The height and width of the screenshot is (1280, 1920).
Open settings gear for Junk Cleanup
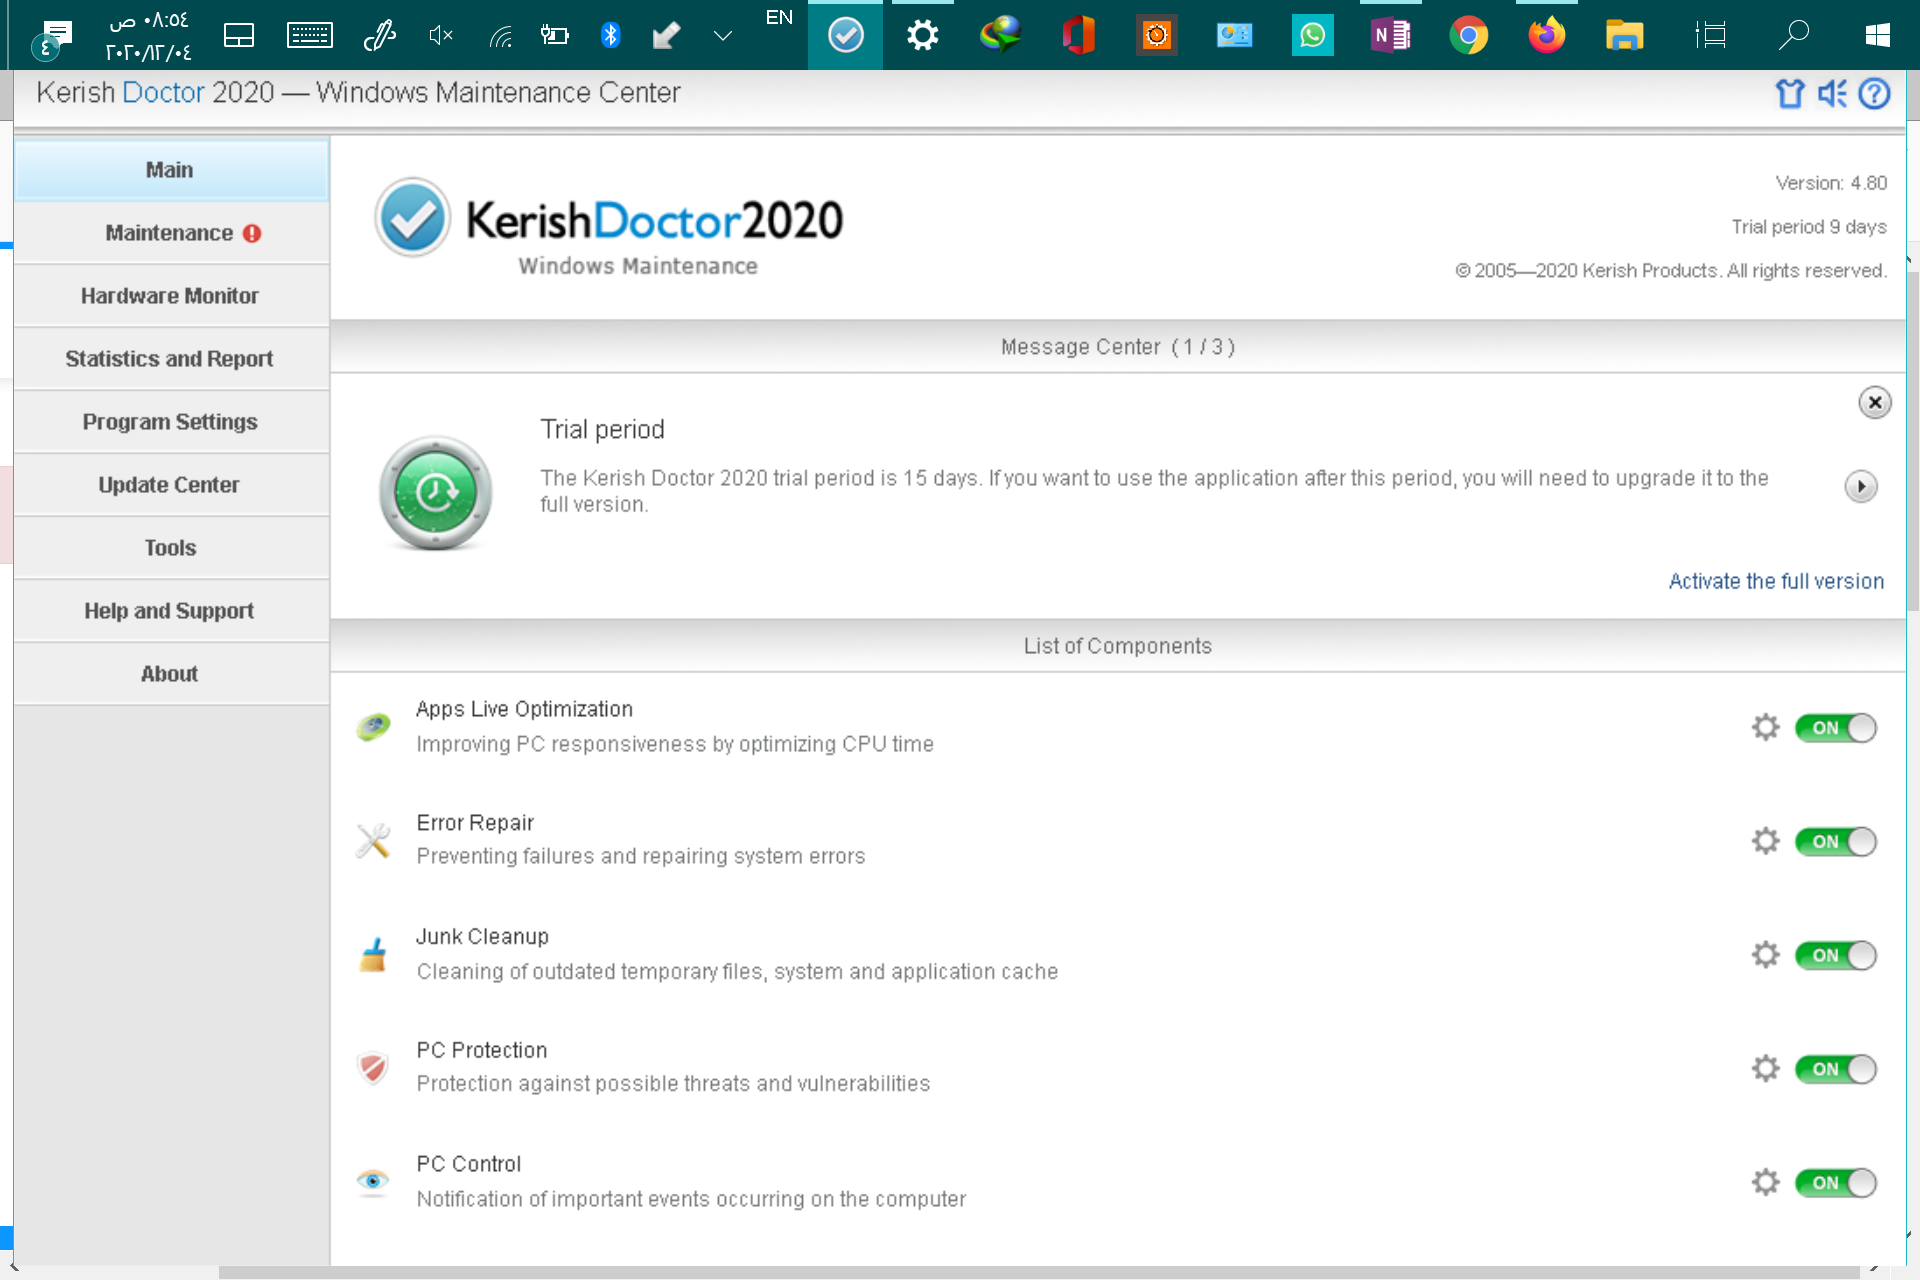(1765, 955)
